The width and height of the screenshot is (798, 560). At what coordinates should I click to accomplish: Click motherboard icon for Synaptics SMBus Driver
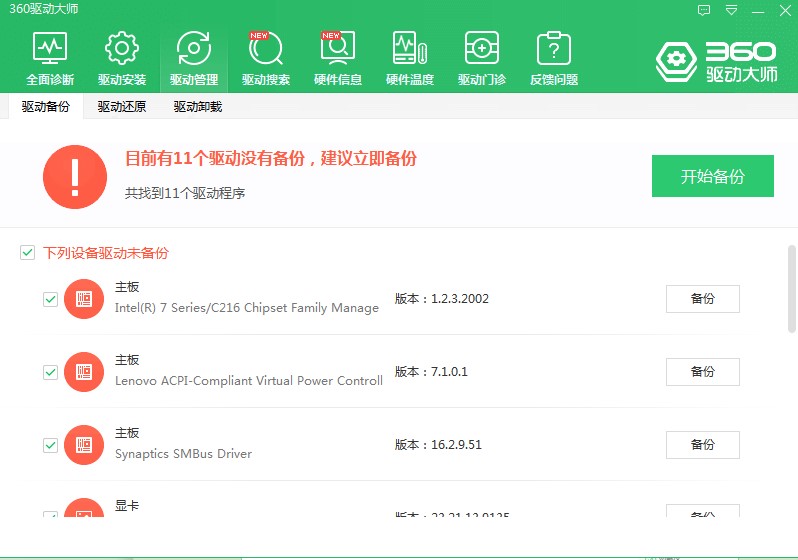click(x=84, y=445)
